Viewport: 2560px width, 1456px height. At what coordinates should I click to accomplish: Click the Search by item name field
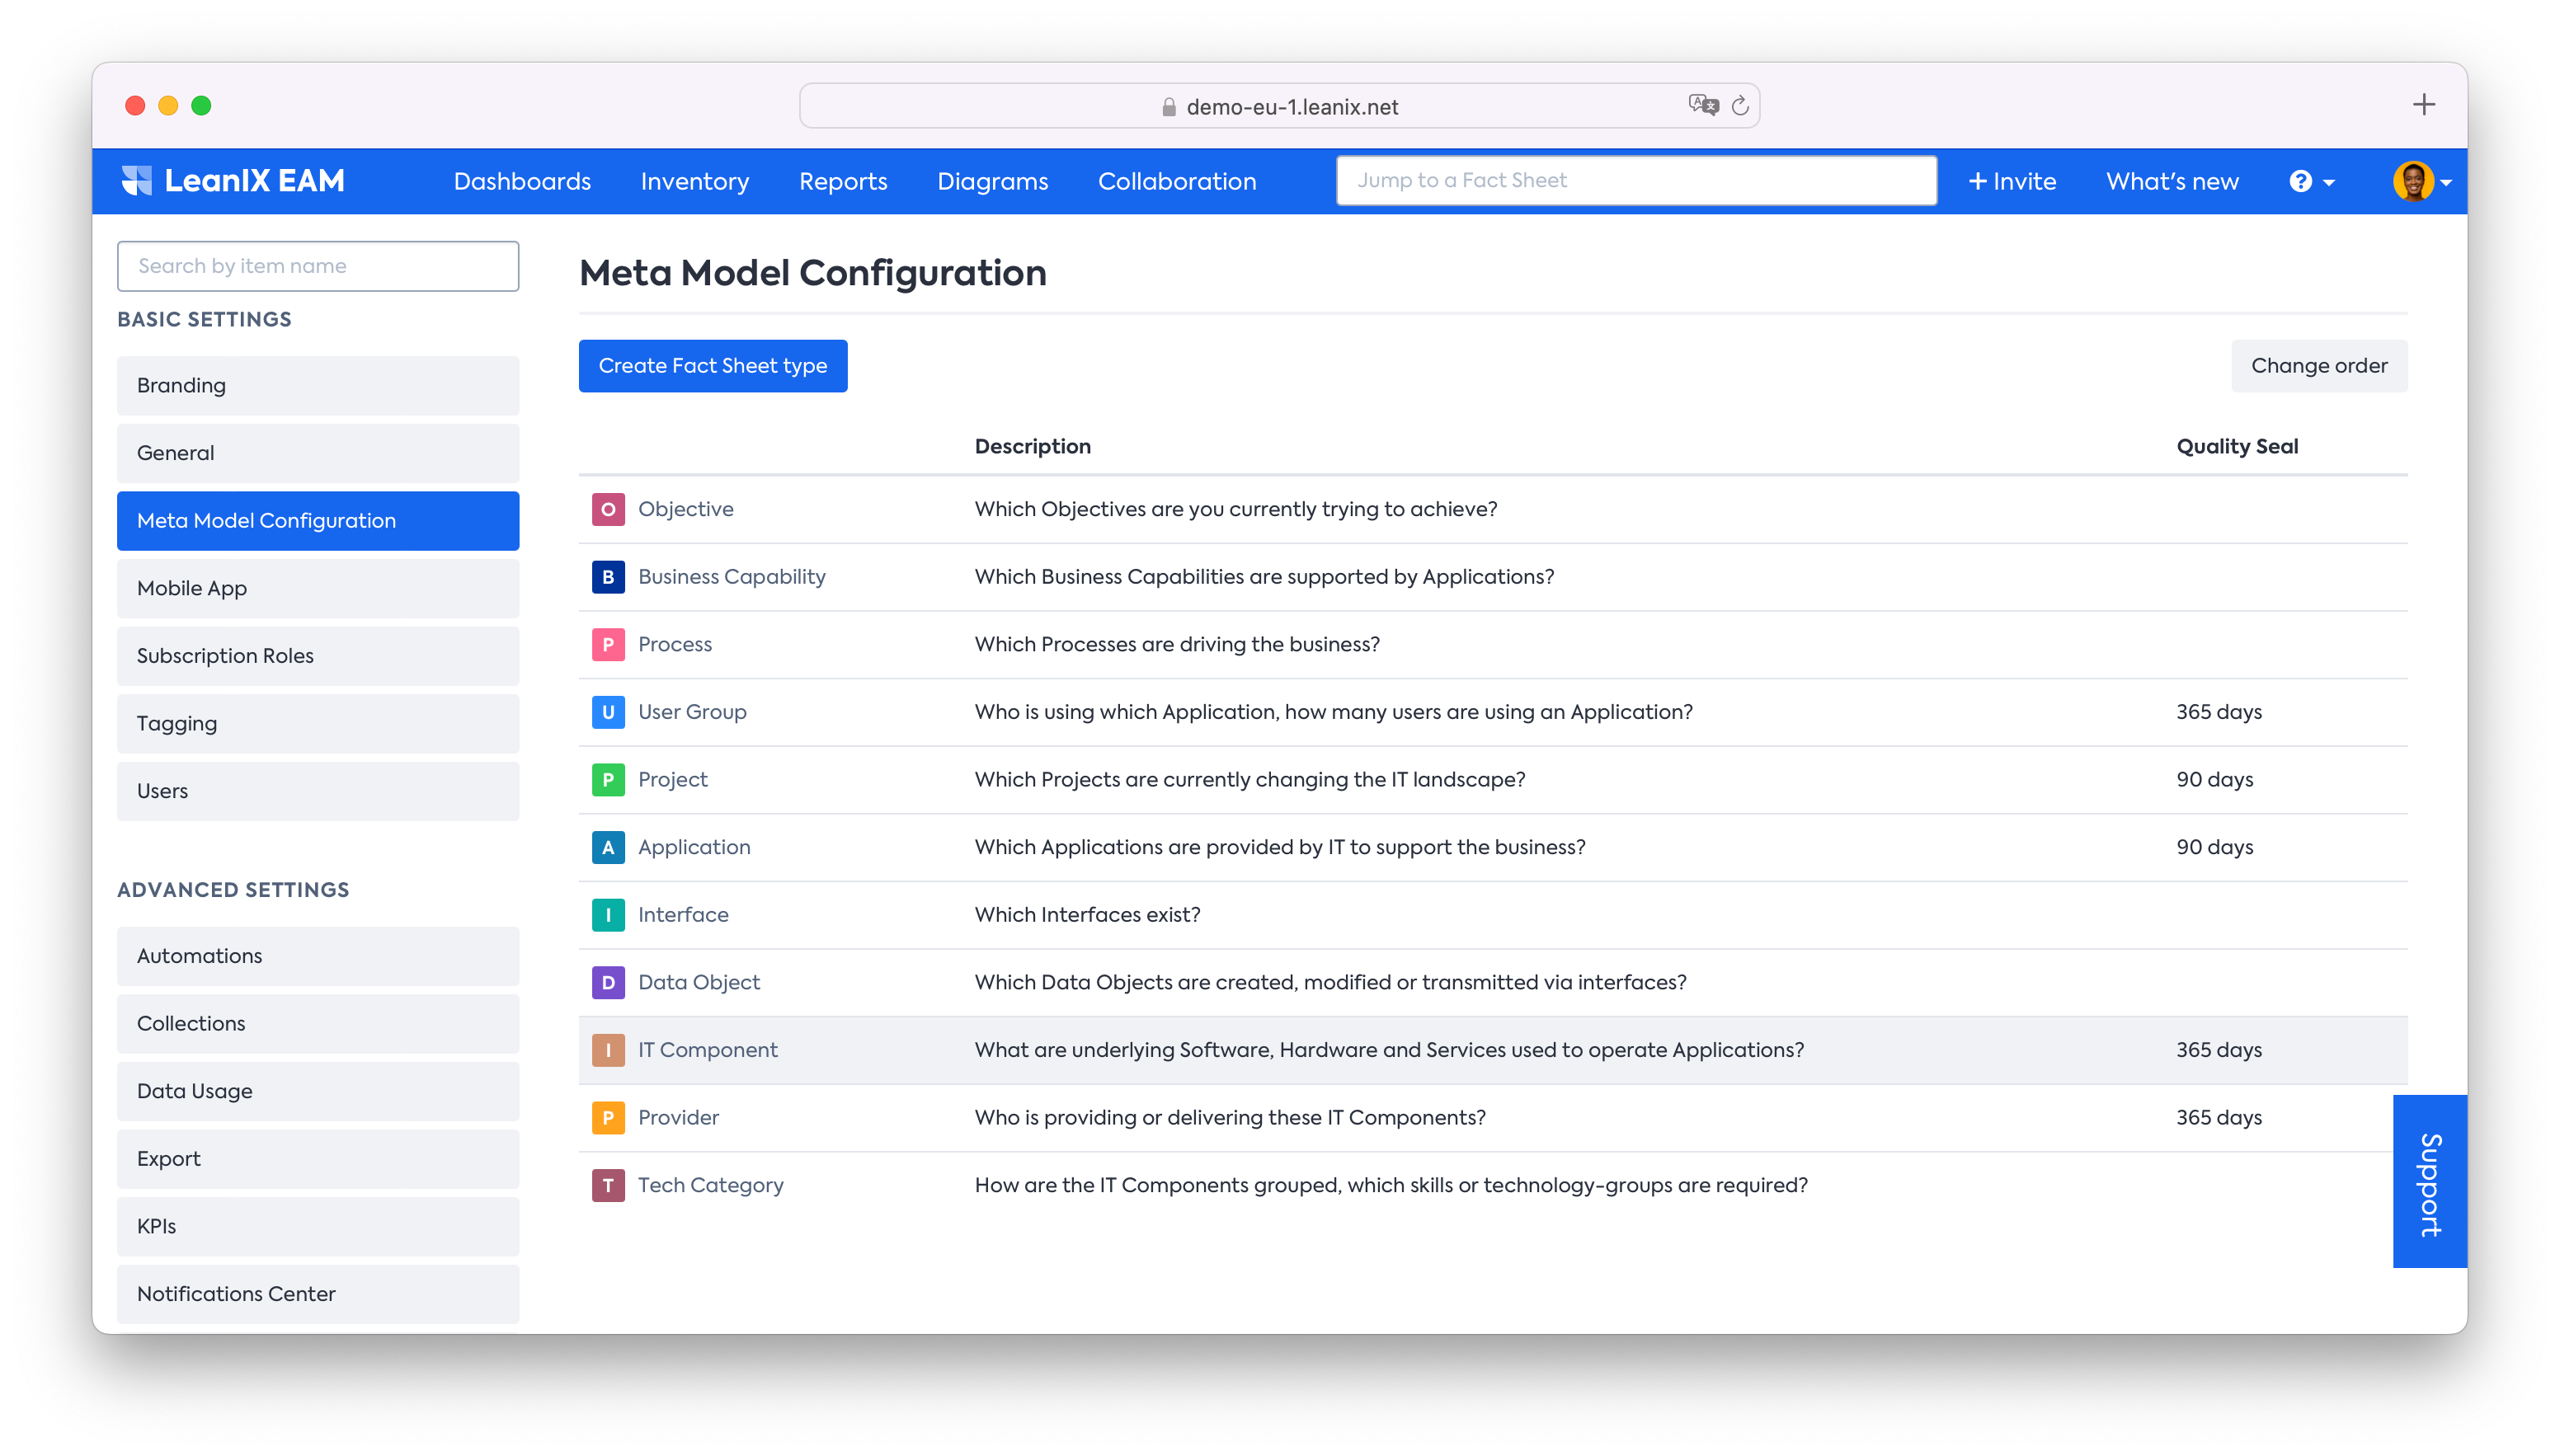click(318, 266)
